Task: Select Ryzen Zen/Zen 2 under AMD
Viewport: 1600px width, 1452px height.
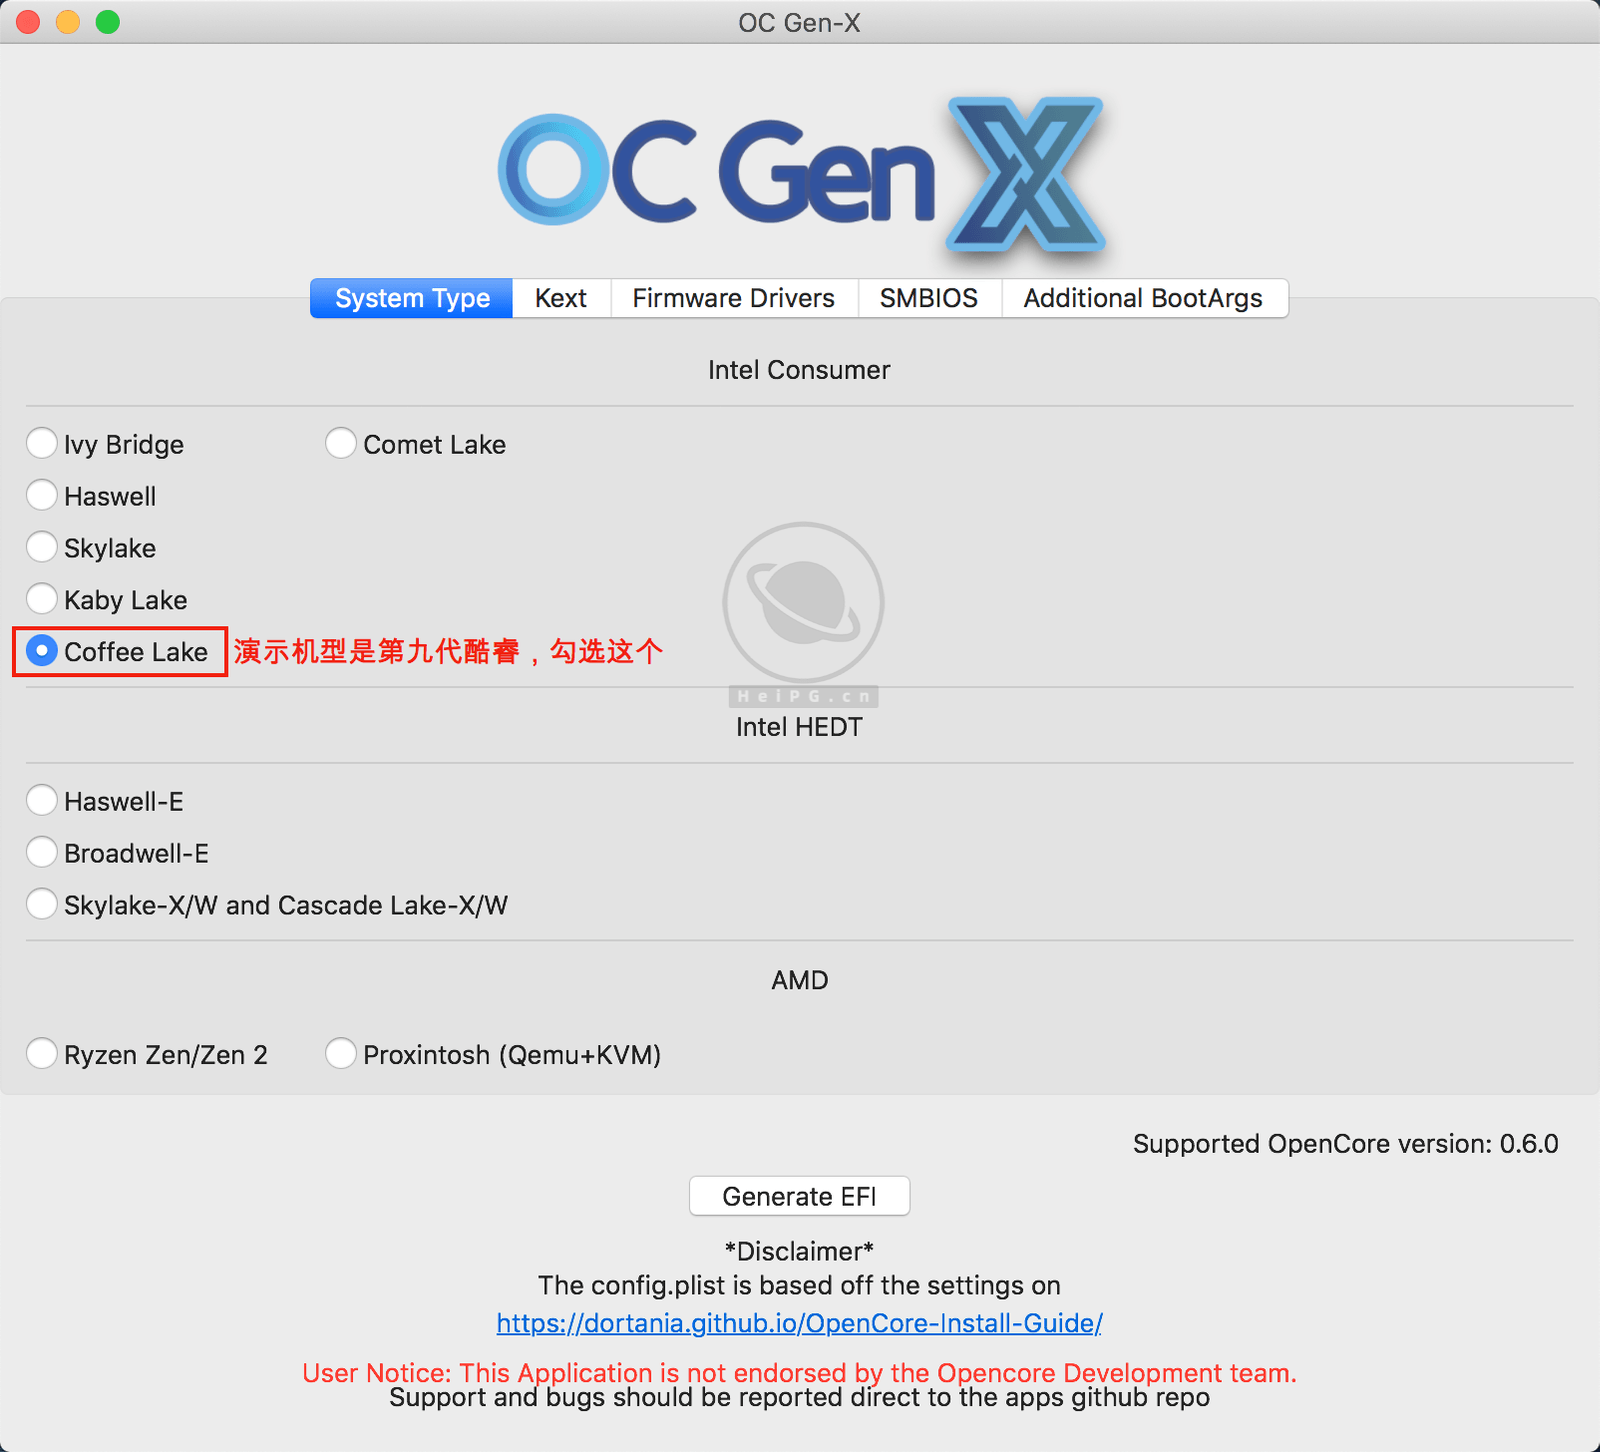Action: [42, 1054]
